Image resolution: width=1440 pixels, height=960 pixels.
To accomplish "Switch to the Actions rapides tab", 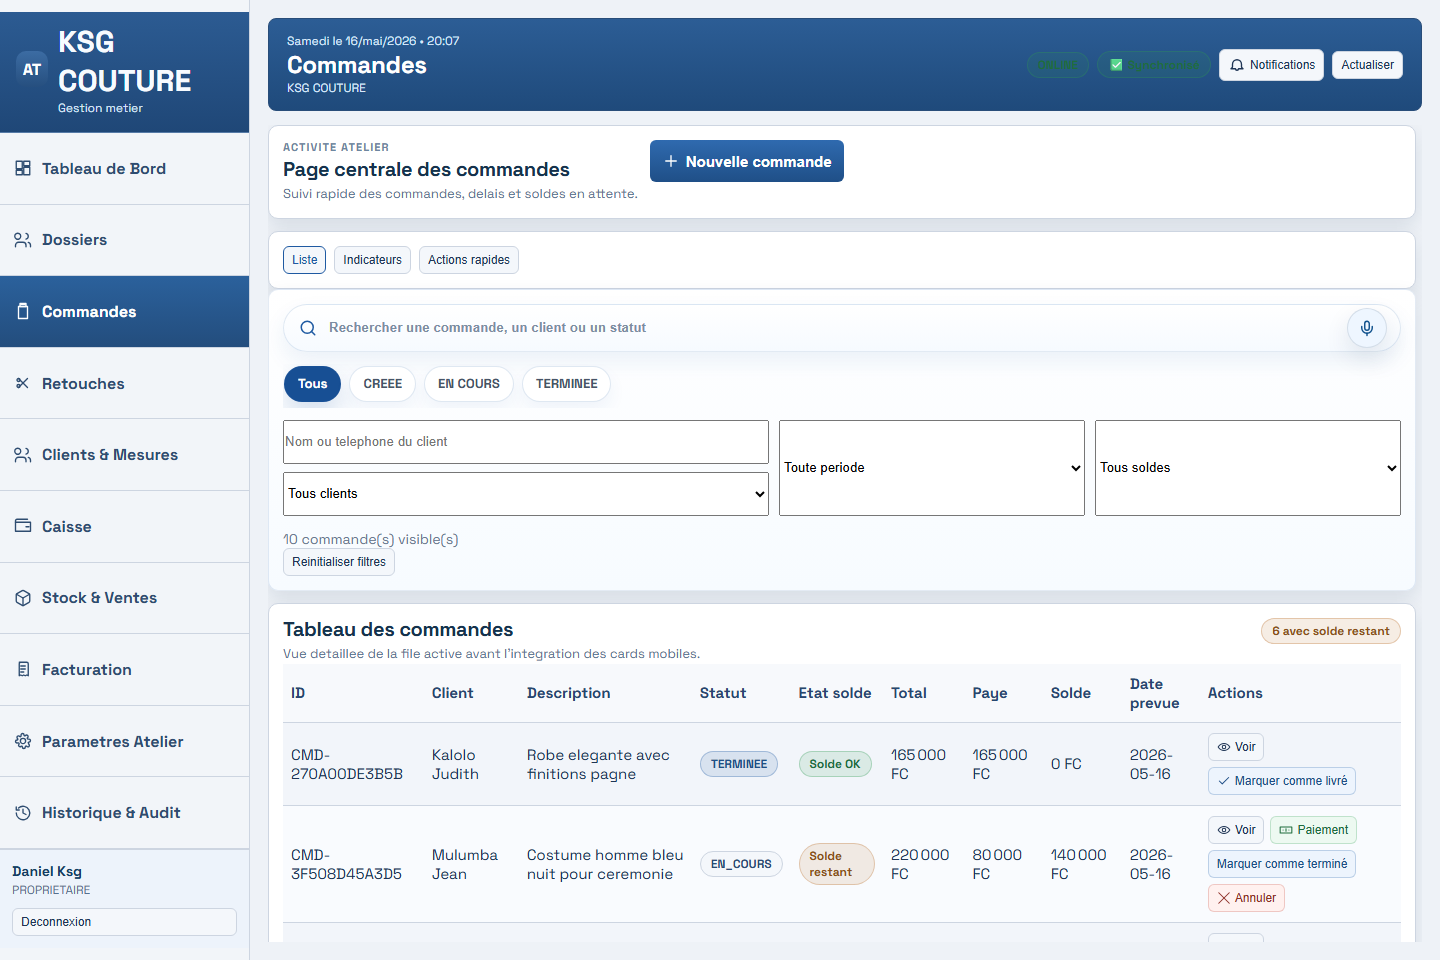I will coord(469,260).
